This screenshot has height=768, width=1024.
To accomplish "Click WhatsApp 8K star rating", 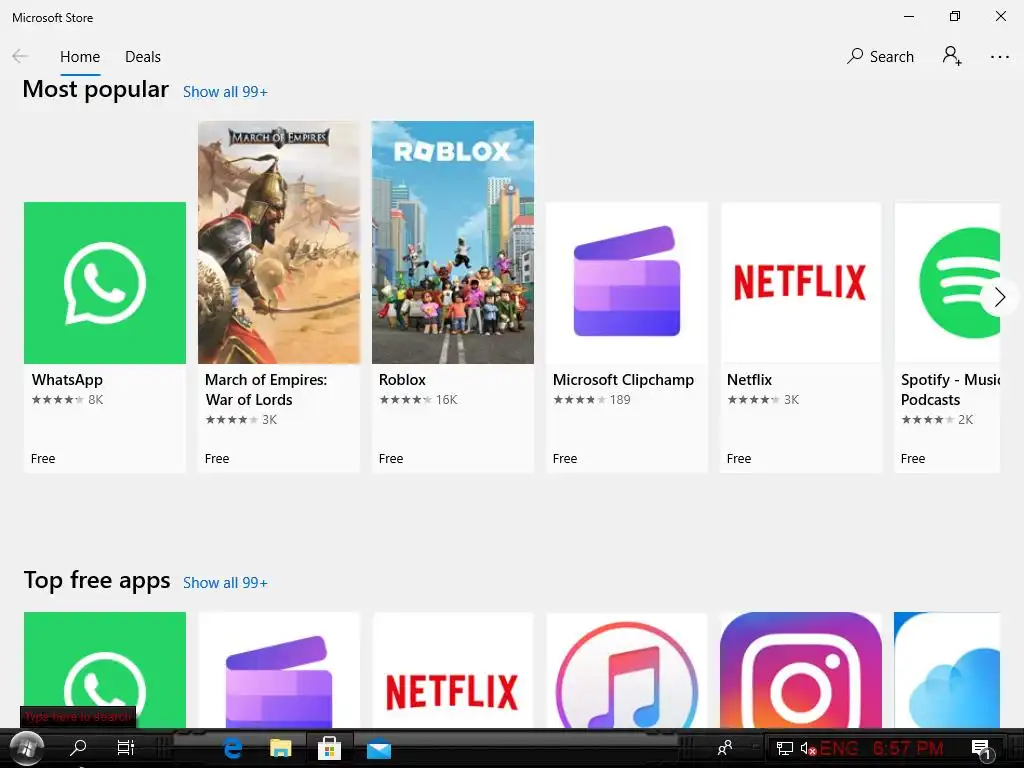I will [x=67, y=400].
